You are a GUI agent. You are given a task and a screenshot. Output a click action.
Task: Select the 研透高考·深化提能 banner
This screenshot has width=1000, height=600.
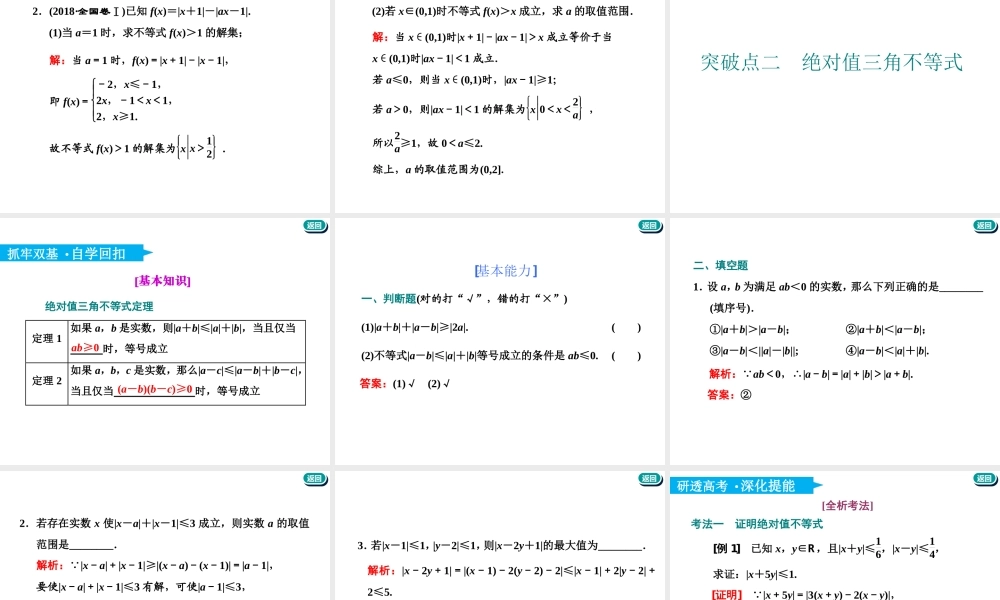742,486
